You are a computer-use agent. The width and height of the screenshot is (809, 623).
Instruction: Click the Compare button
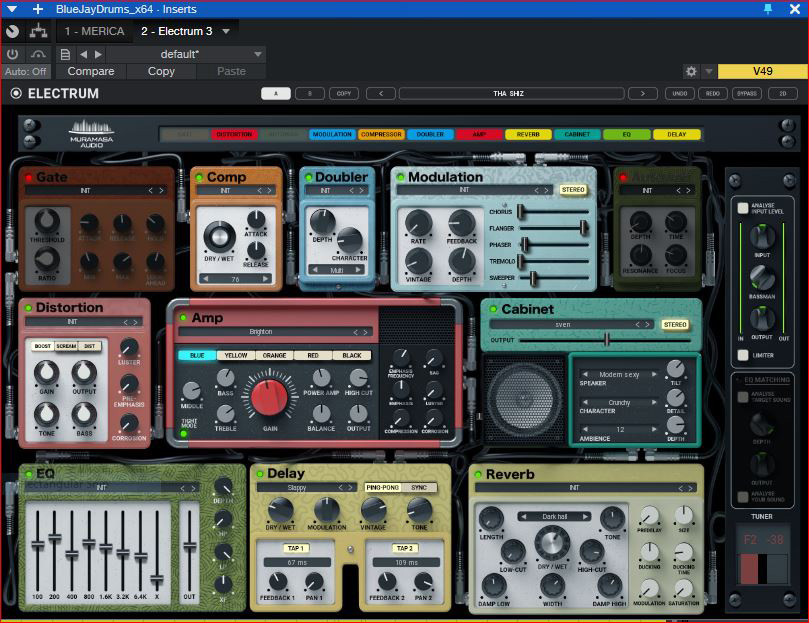[x=90, y=72]
